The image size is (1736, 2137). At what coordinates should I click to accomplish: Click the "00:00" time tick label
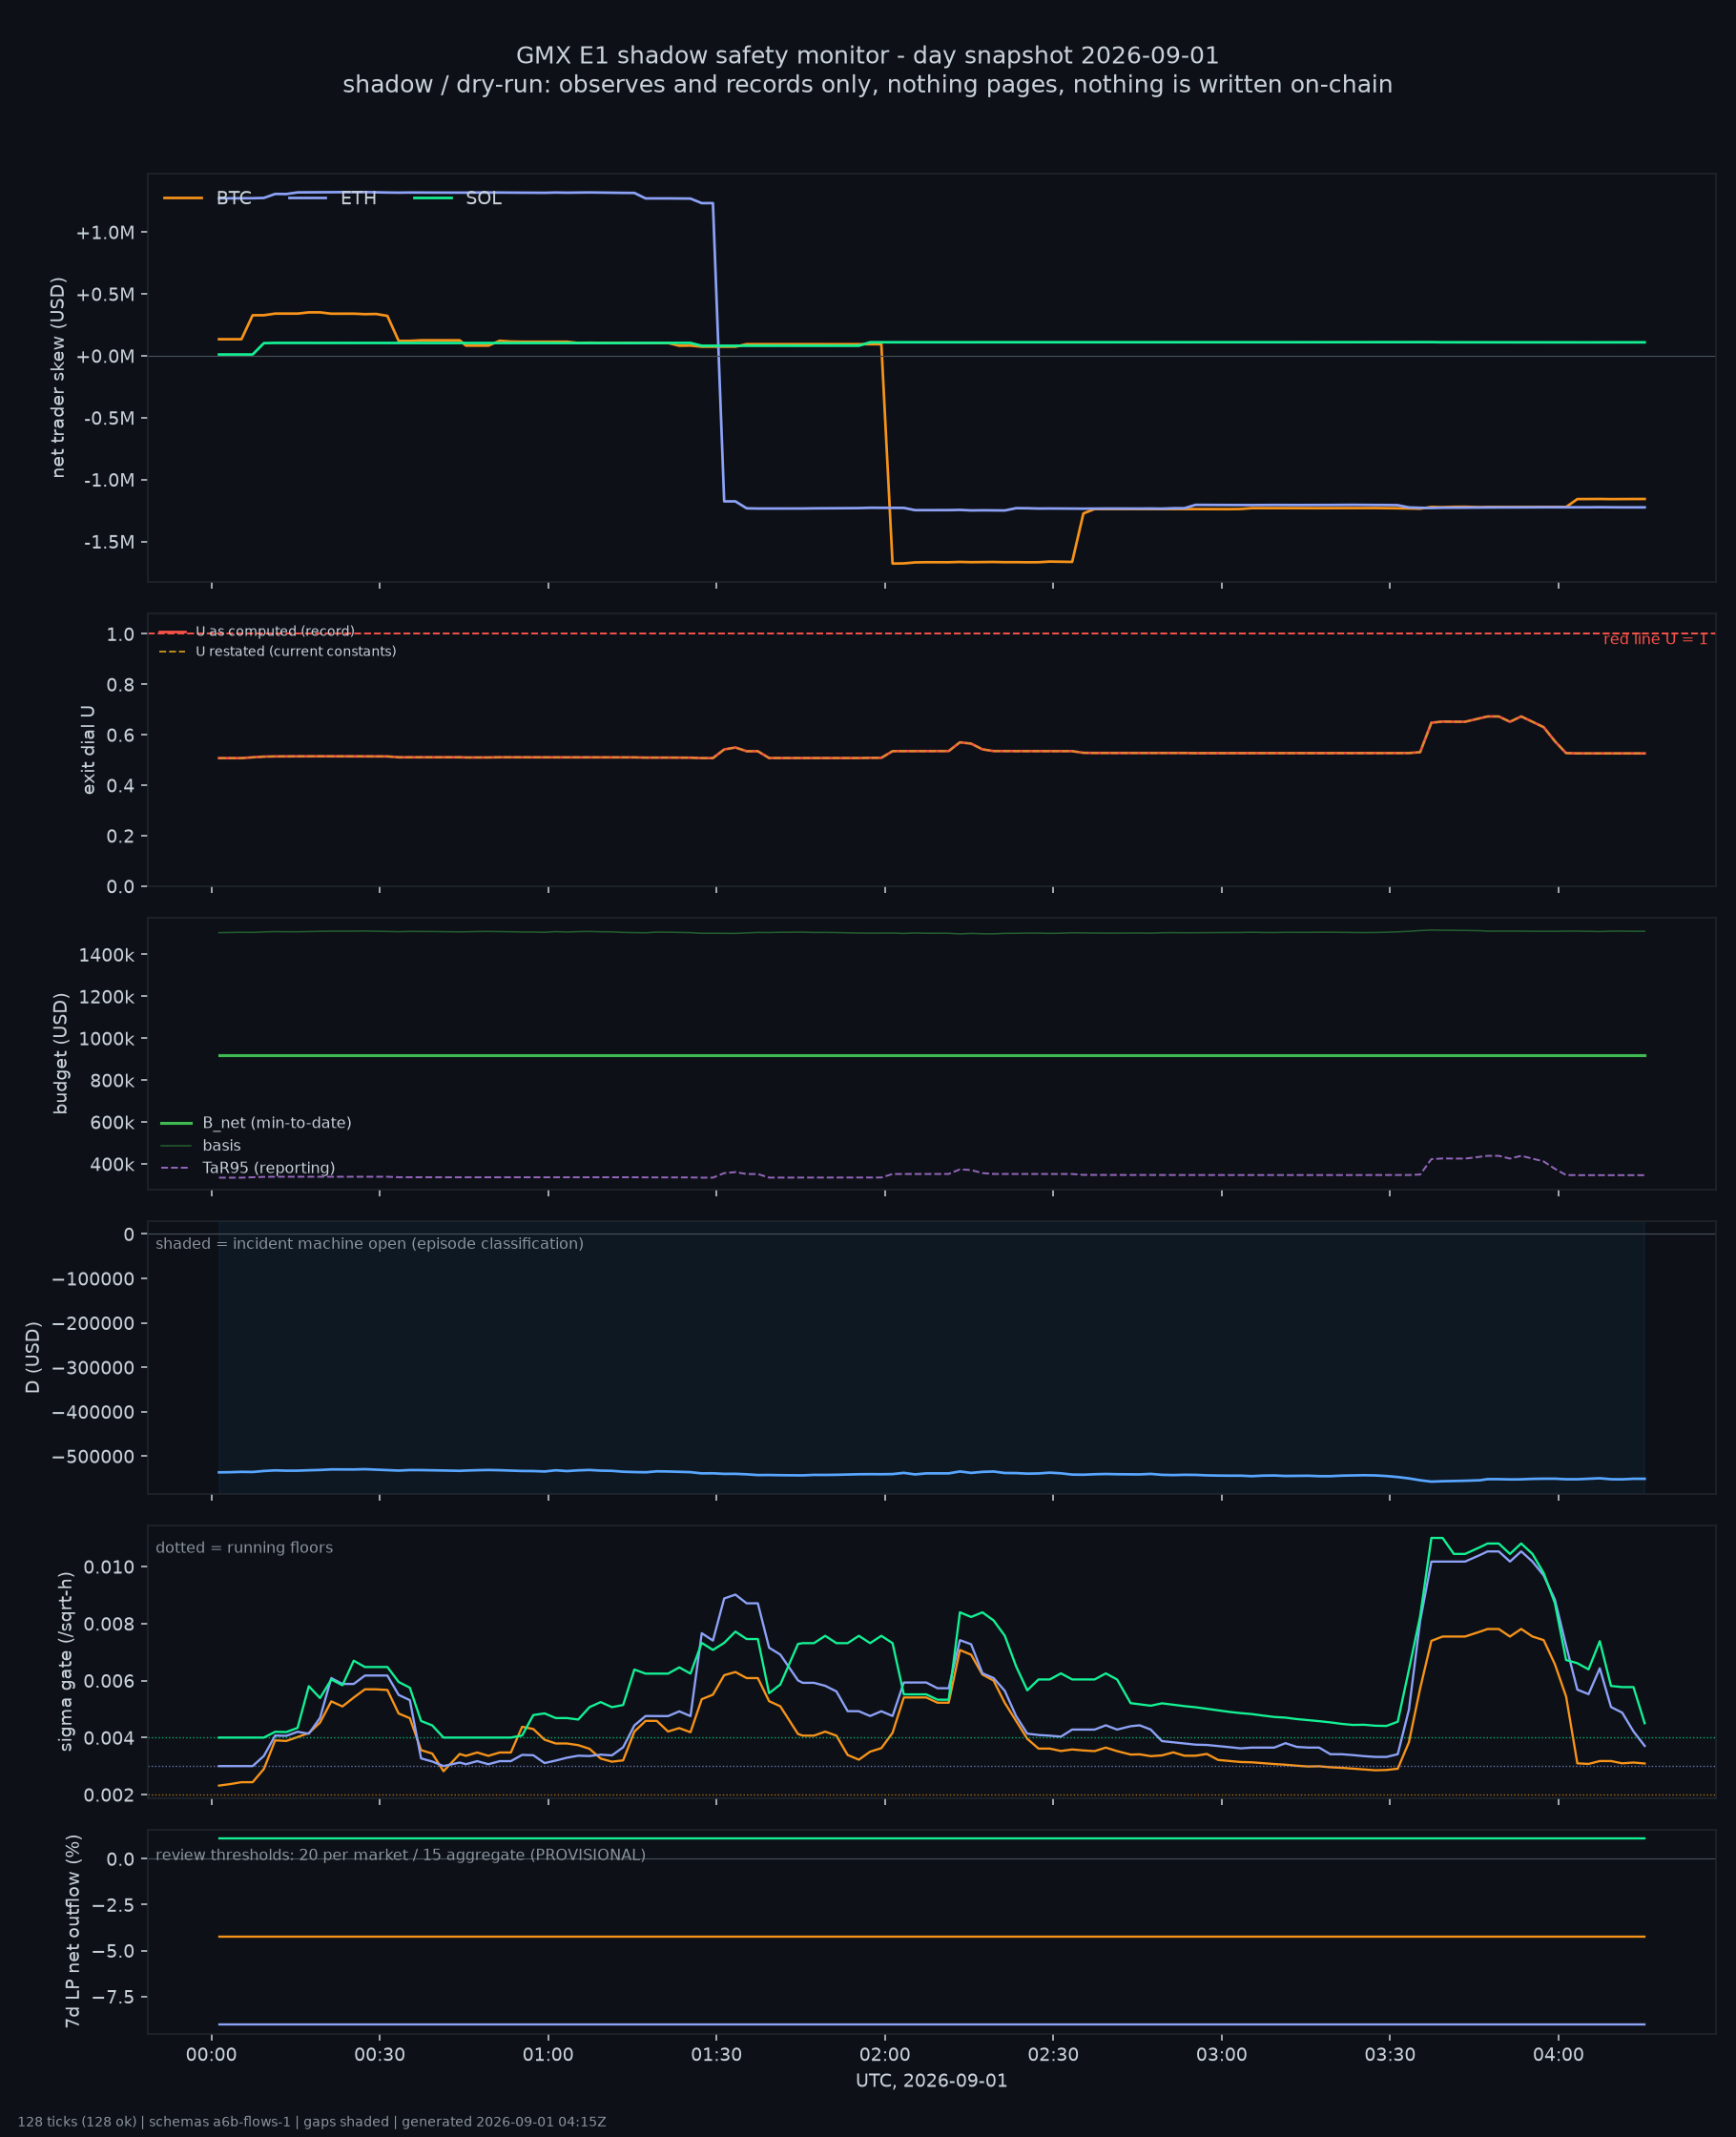211,2056
